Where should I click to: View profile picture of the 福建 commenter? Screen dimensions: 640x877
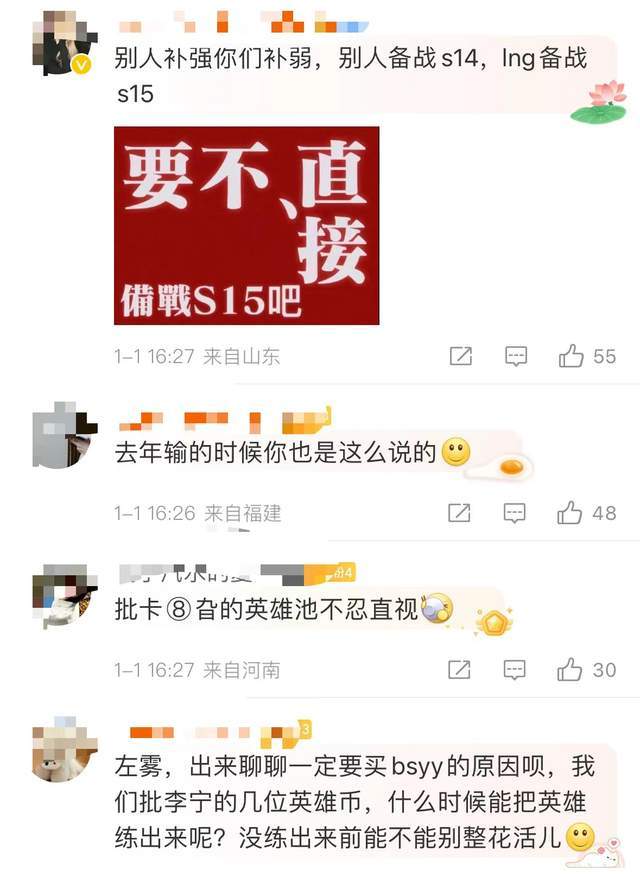point(65,434)
